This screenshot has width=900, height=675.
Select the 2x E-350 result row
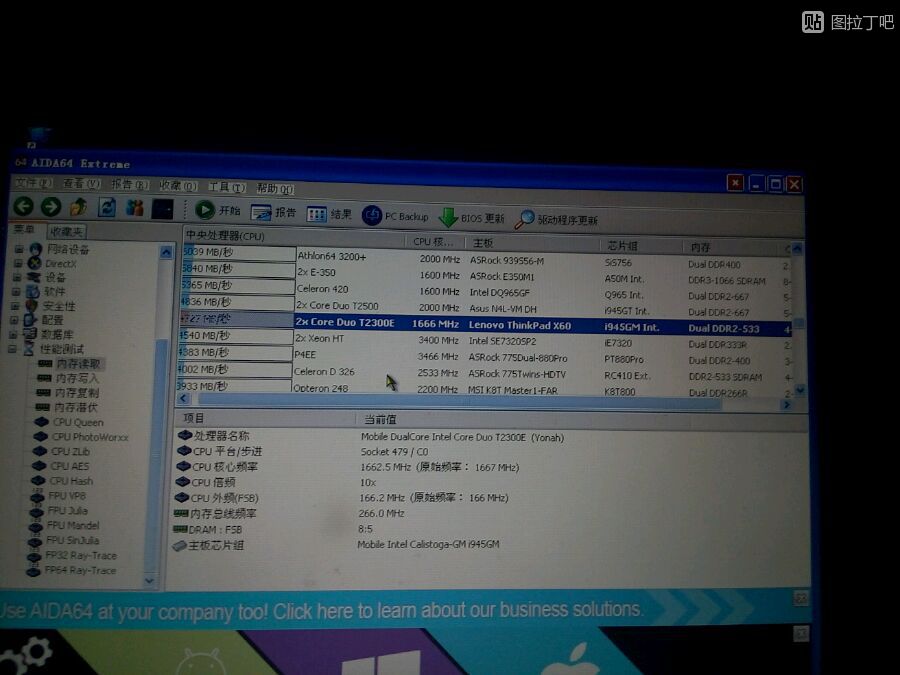coord(486,274)
